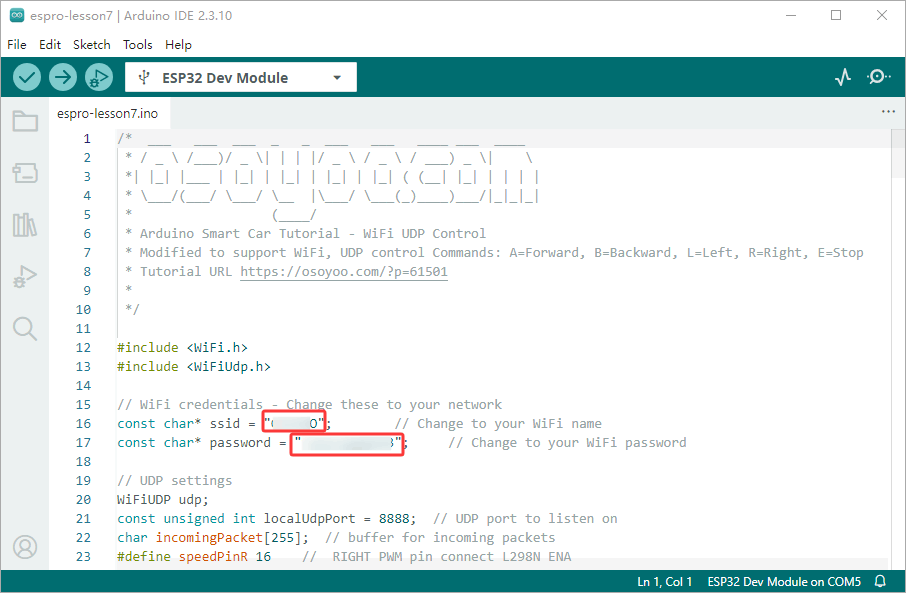Open the Debug sidebar panel

tap(25, 276)
